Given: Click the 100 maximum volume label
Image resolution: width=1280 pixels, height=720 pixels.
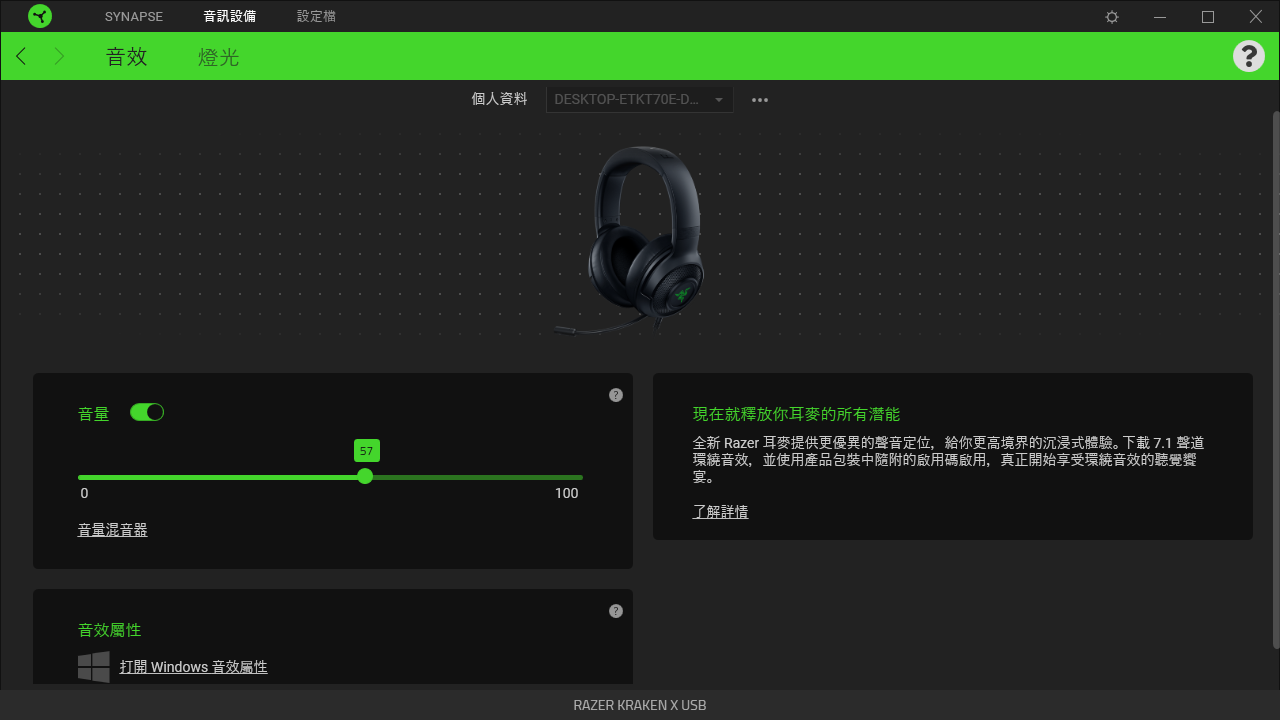Looking at the screenshot, I should point(567,493).
